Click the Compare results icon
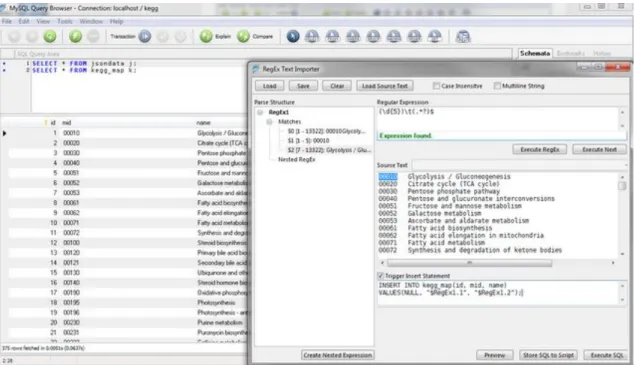 [x=243, y=36]
